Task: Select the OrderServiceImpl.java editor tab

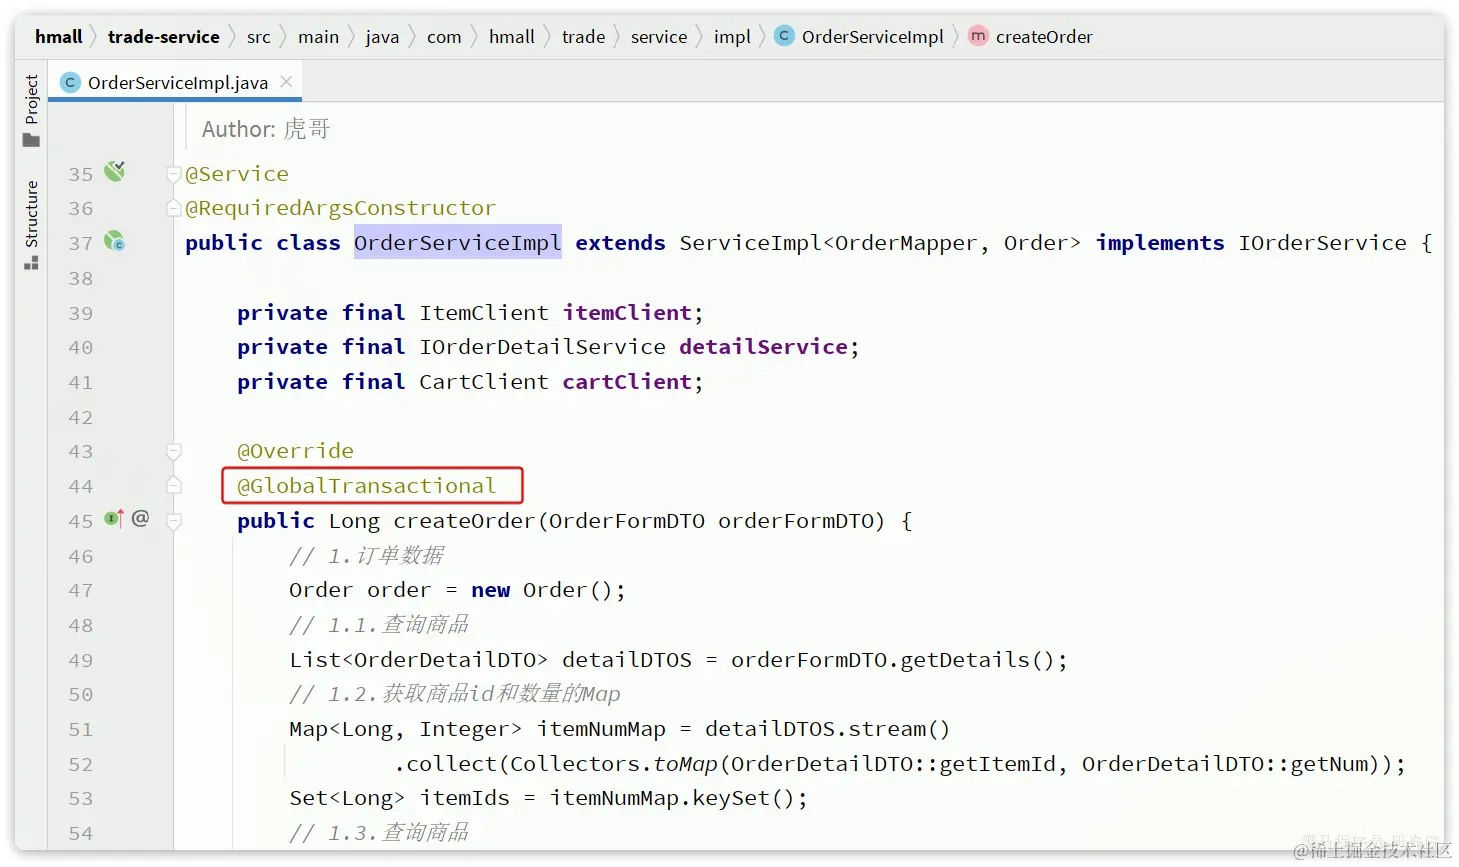Action: tap(176, 83)
